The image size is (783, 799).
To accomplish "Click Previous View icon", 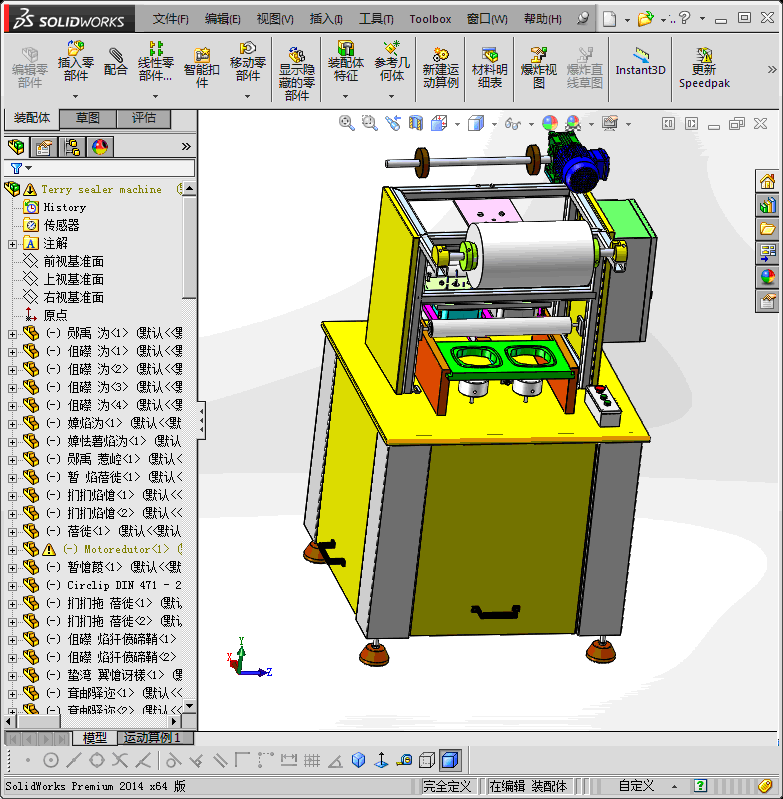I will pos(393,123).
